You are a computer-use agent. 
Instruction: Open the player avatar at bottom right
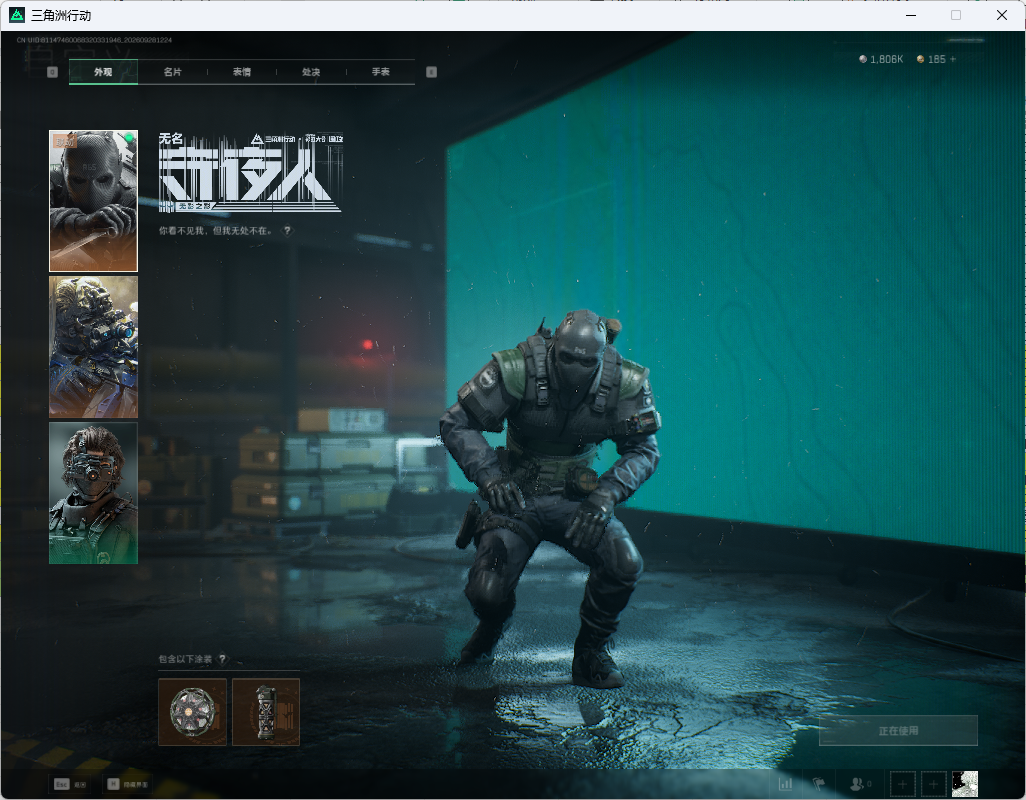(x=964, y=784)
